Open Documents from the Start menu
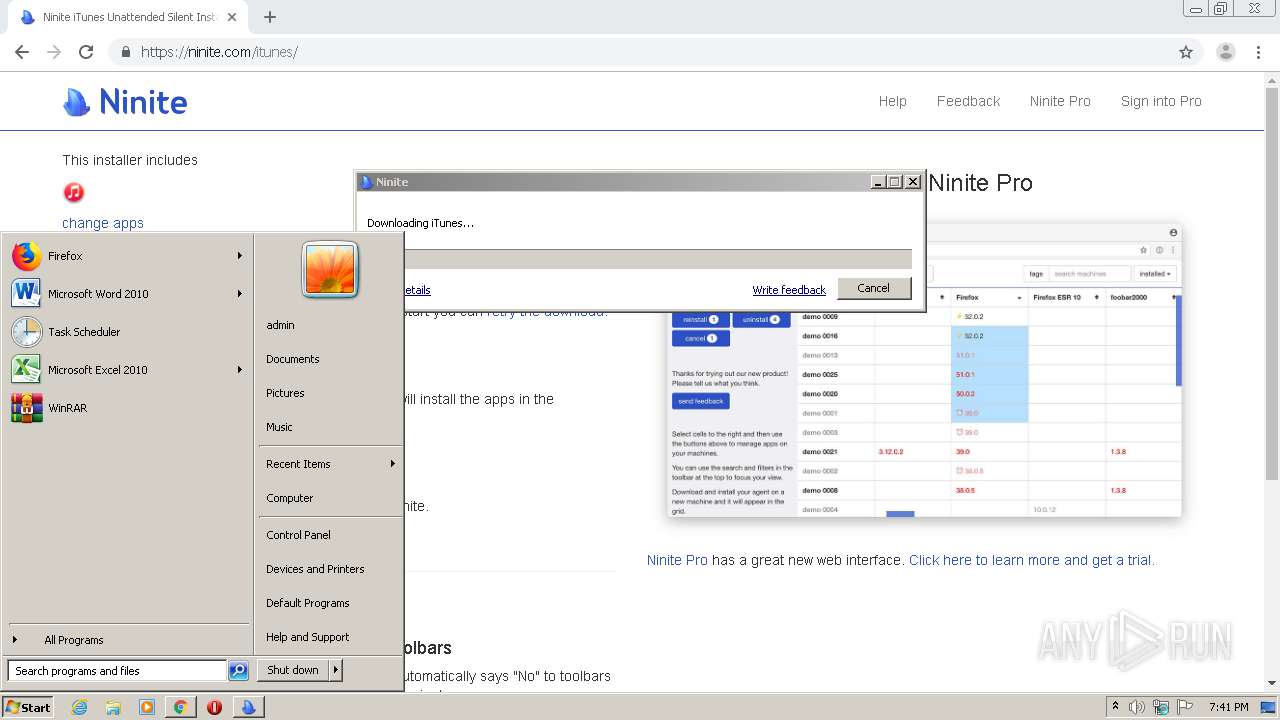The width and height of the screenshot is (1280, 720). [293, 359]
